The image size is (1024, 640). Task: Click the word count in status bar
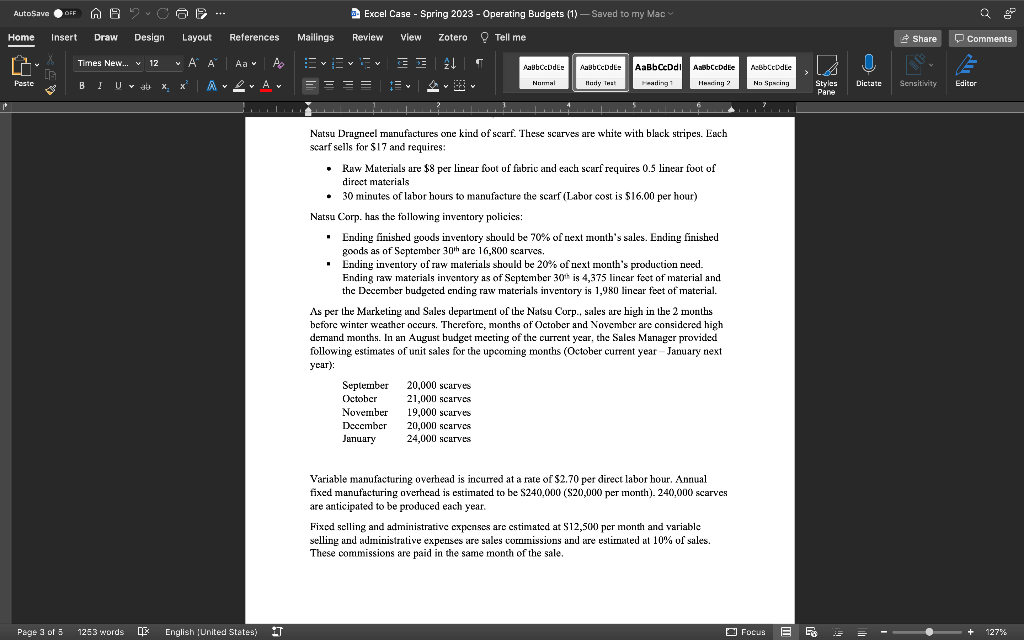(x=101, y=632)
